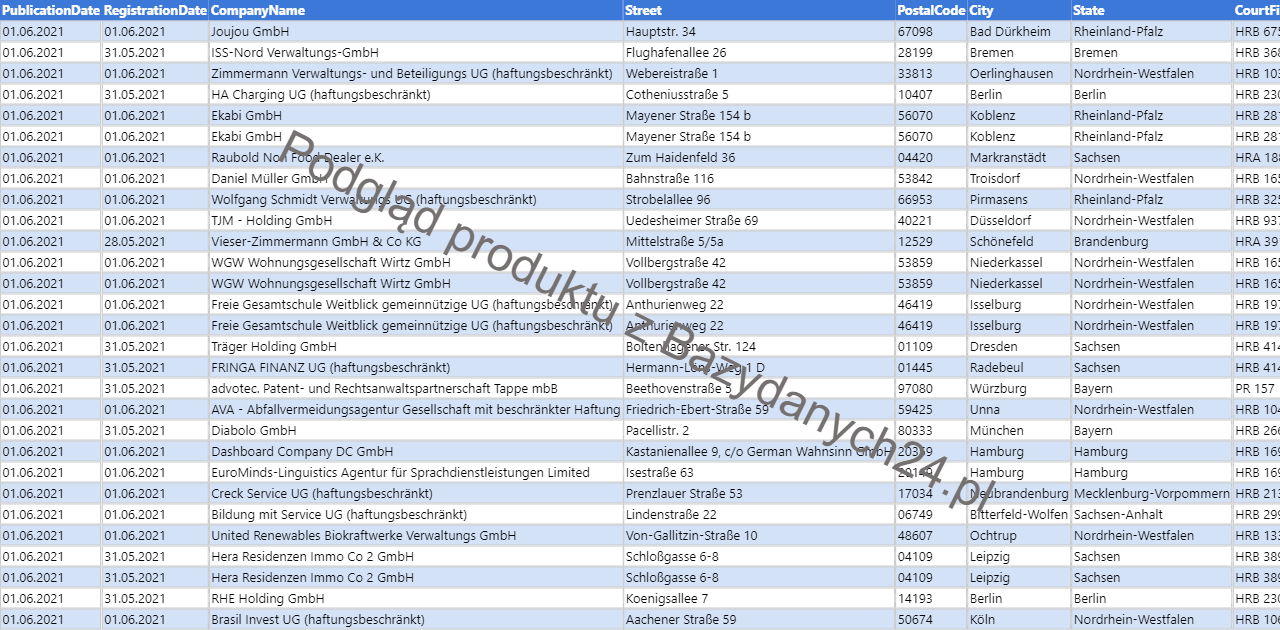The width and height of the screenshot is (1280, 630).
Task: Select the postal code 33813
Action: point(931,74)
